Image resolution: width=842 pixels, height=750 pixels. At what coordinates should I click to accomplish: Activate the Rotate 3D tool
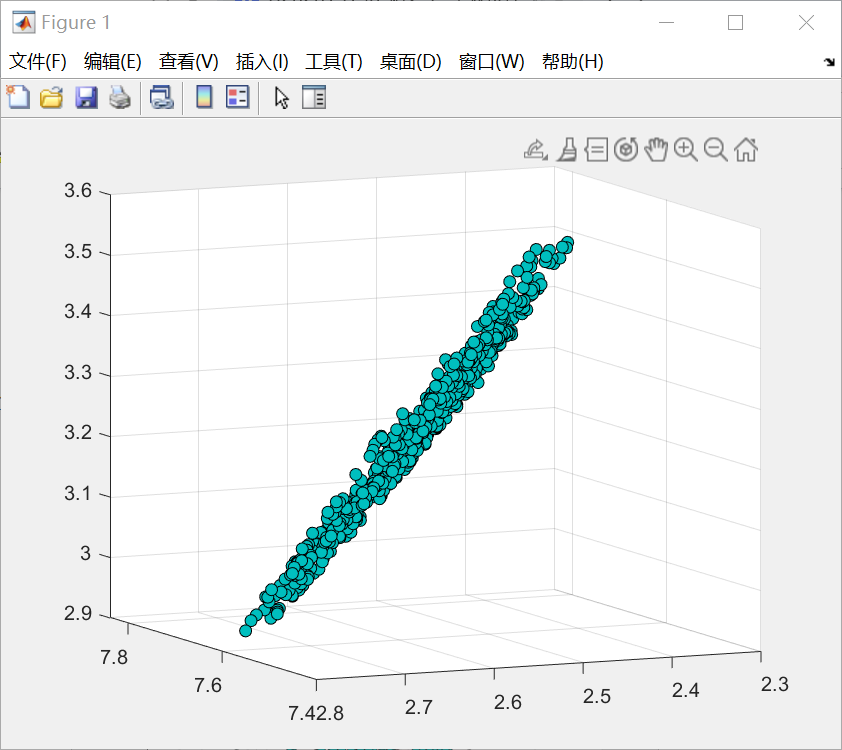(x=626, y=150)
